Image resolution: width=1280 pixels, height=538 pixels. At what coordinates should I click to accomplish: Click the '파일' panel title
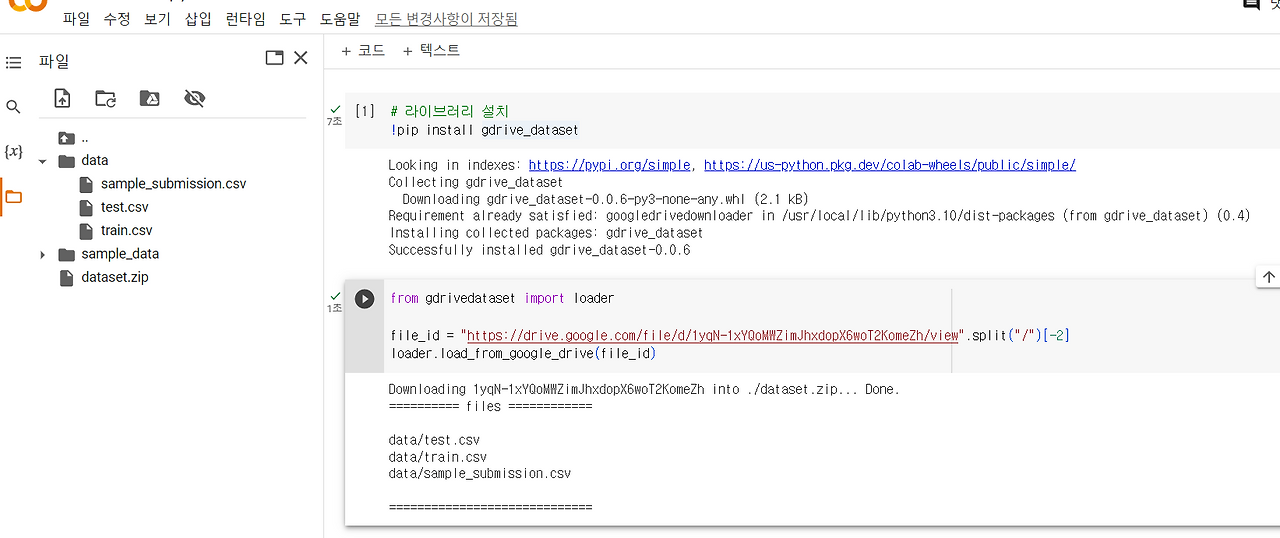pos(54,62)
